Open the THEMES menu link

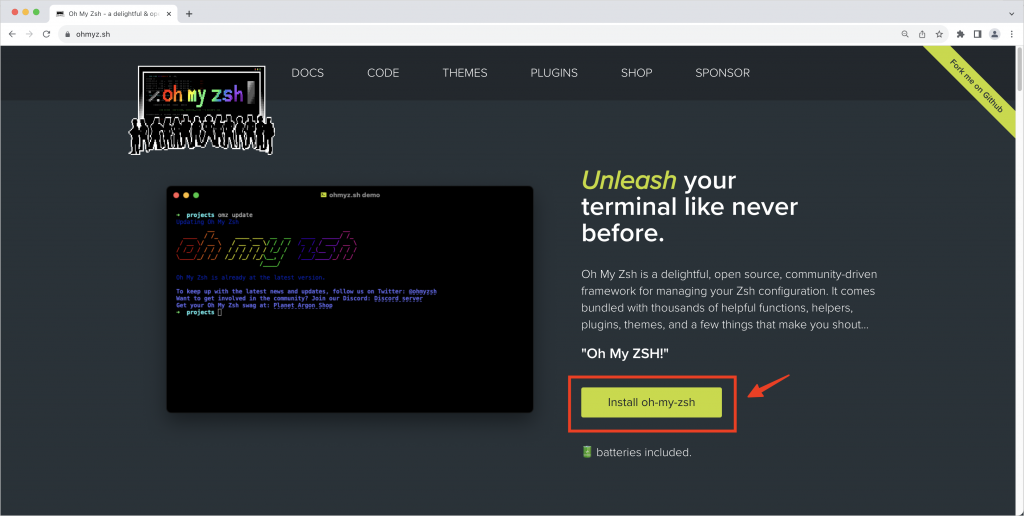click(465, 73)
